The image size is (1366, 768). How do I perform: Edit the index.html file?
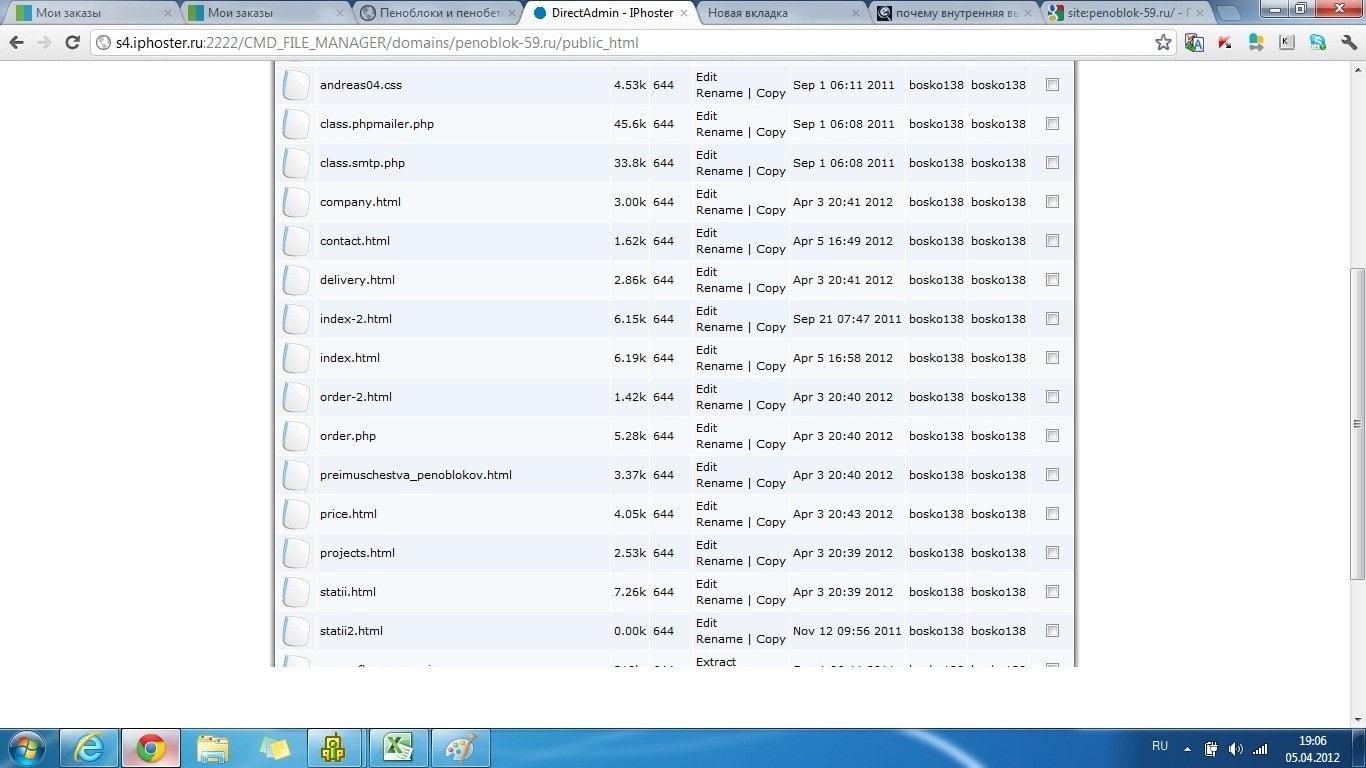point(707,350)
